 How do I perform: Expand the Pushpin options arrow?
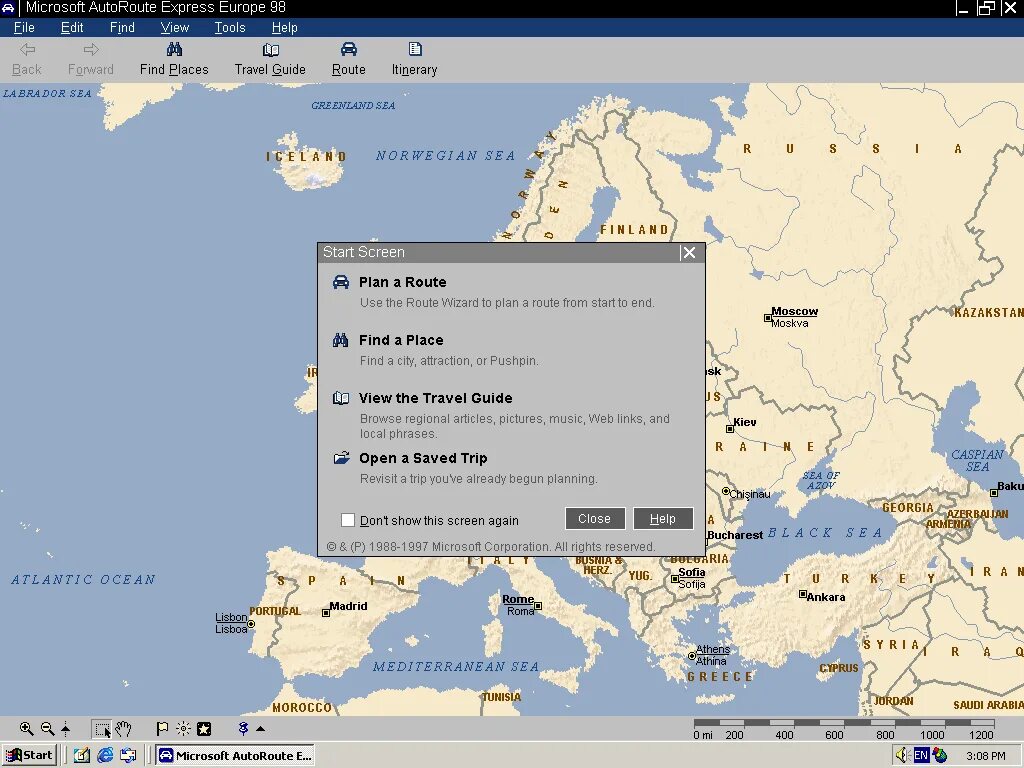[x=261, y=729]
